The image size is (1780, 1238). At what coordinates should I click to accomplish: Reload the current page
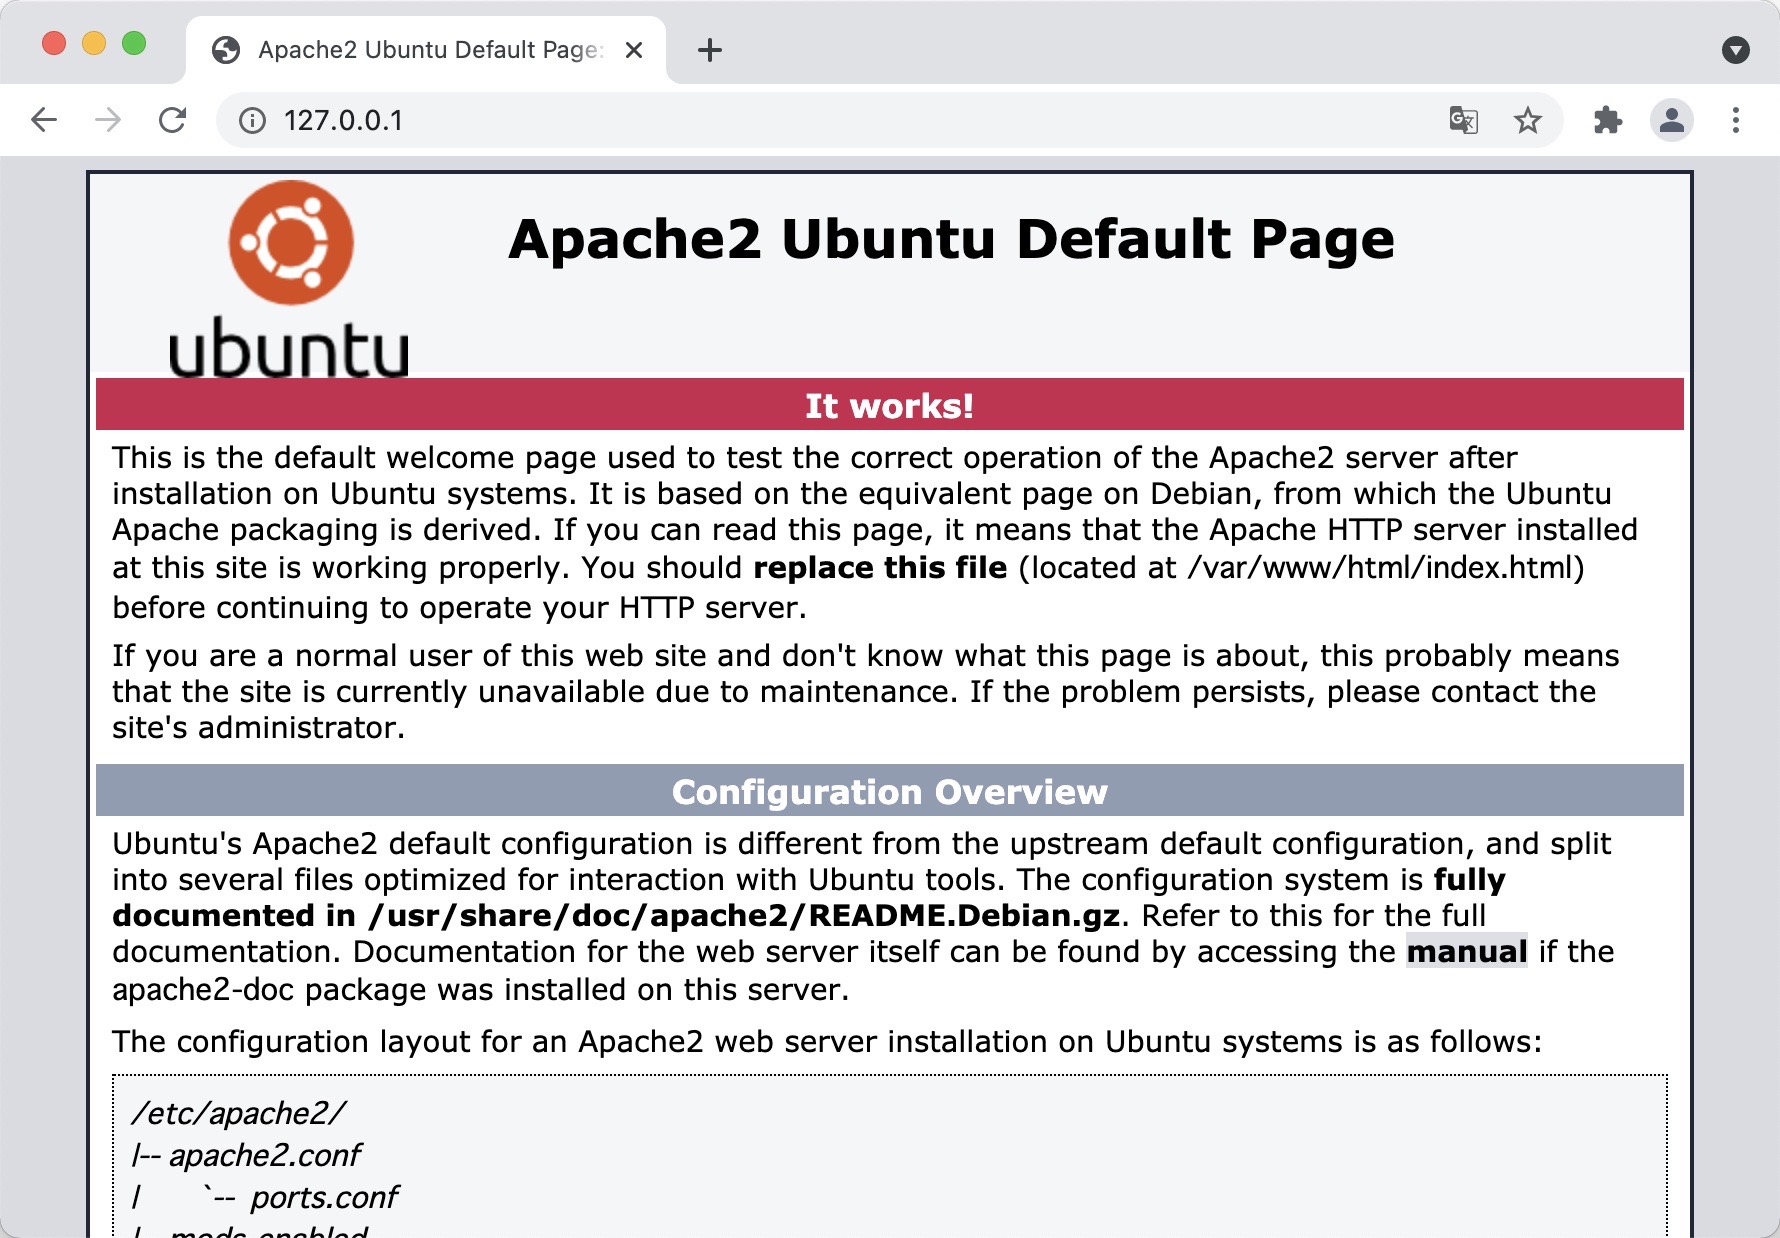(x=172, y=120)
